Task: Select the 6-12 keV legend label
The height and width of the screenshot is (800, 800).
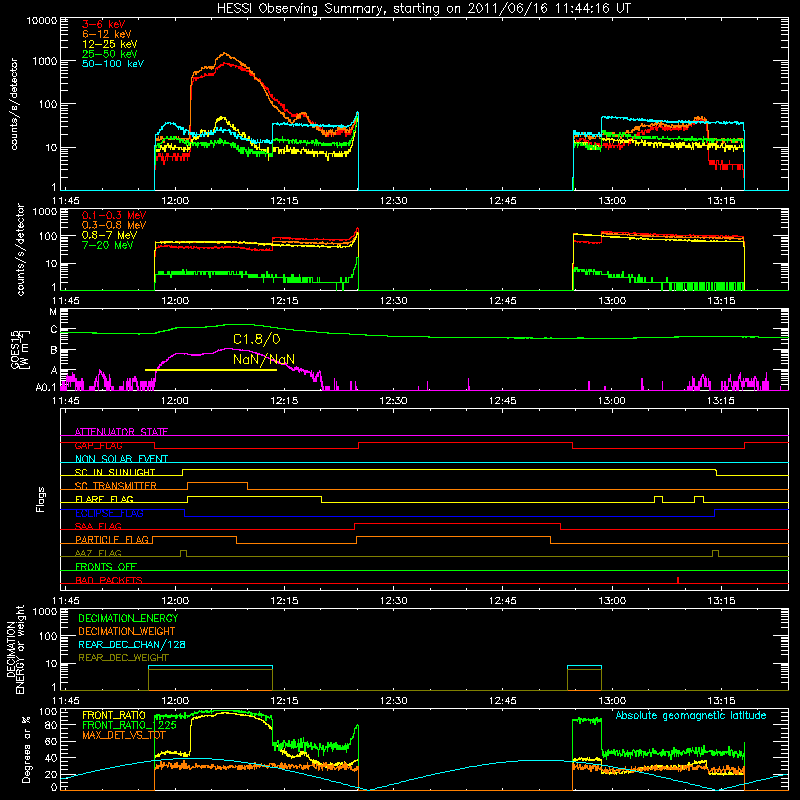Action: point(107,34)
